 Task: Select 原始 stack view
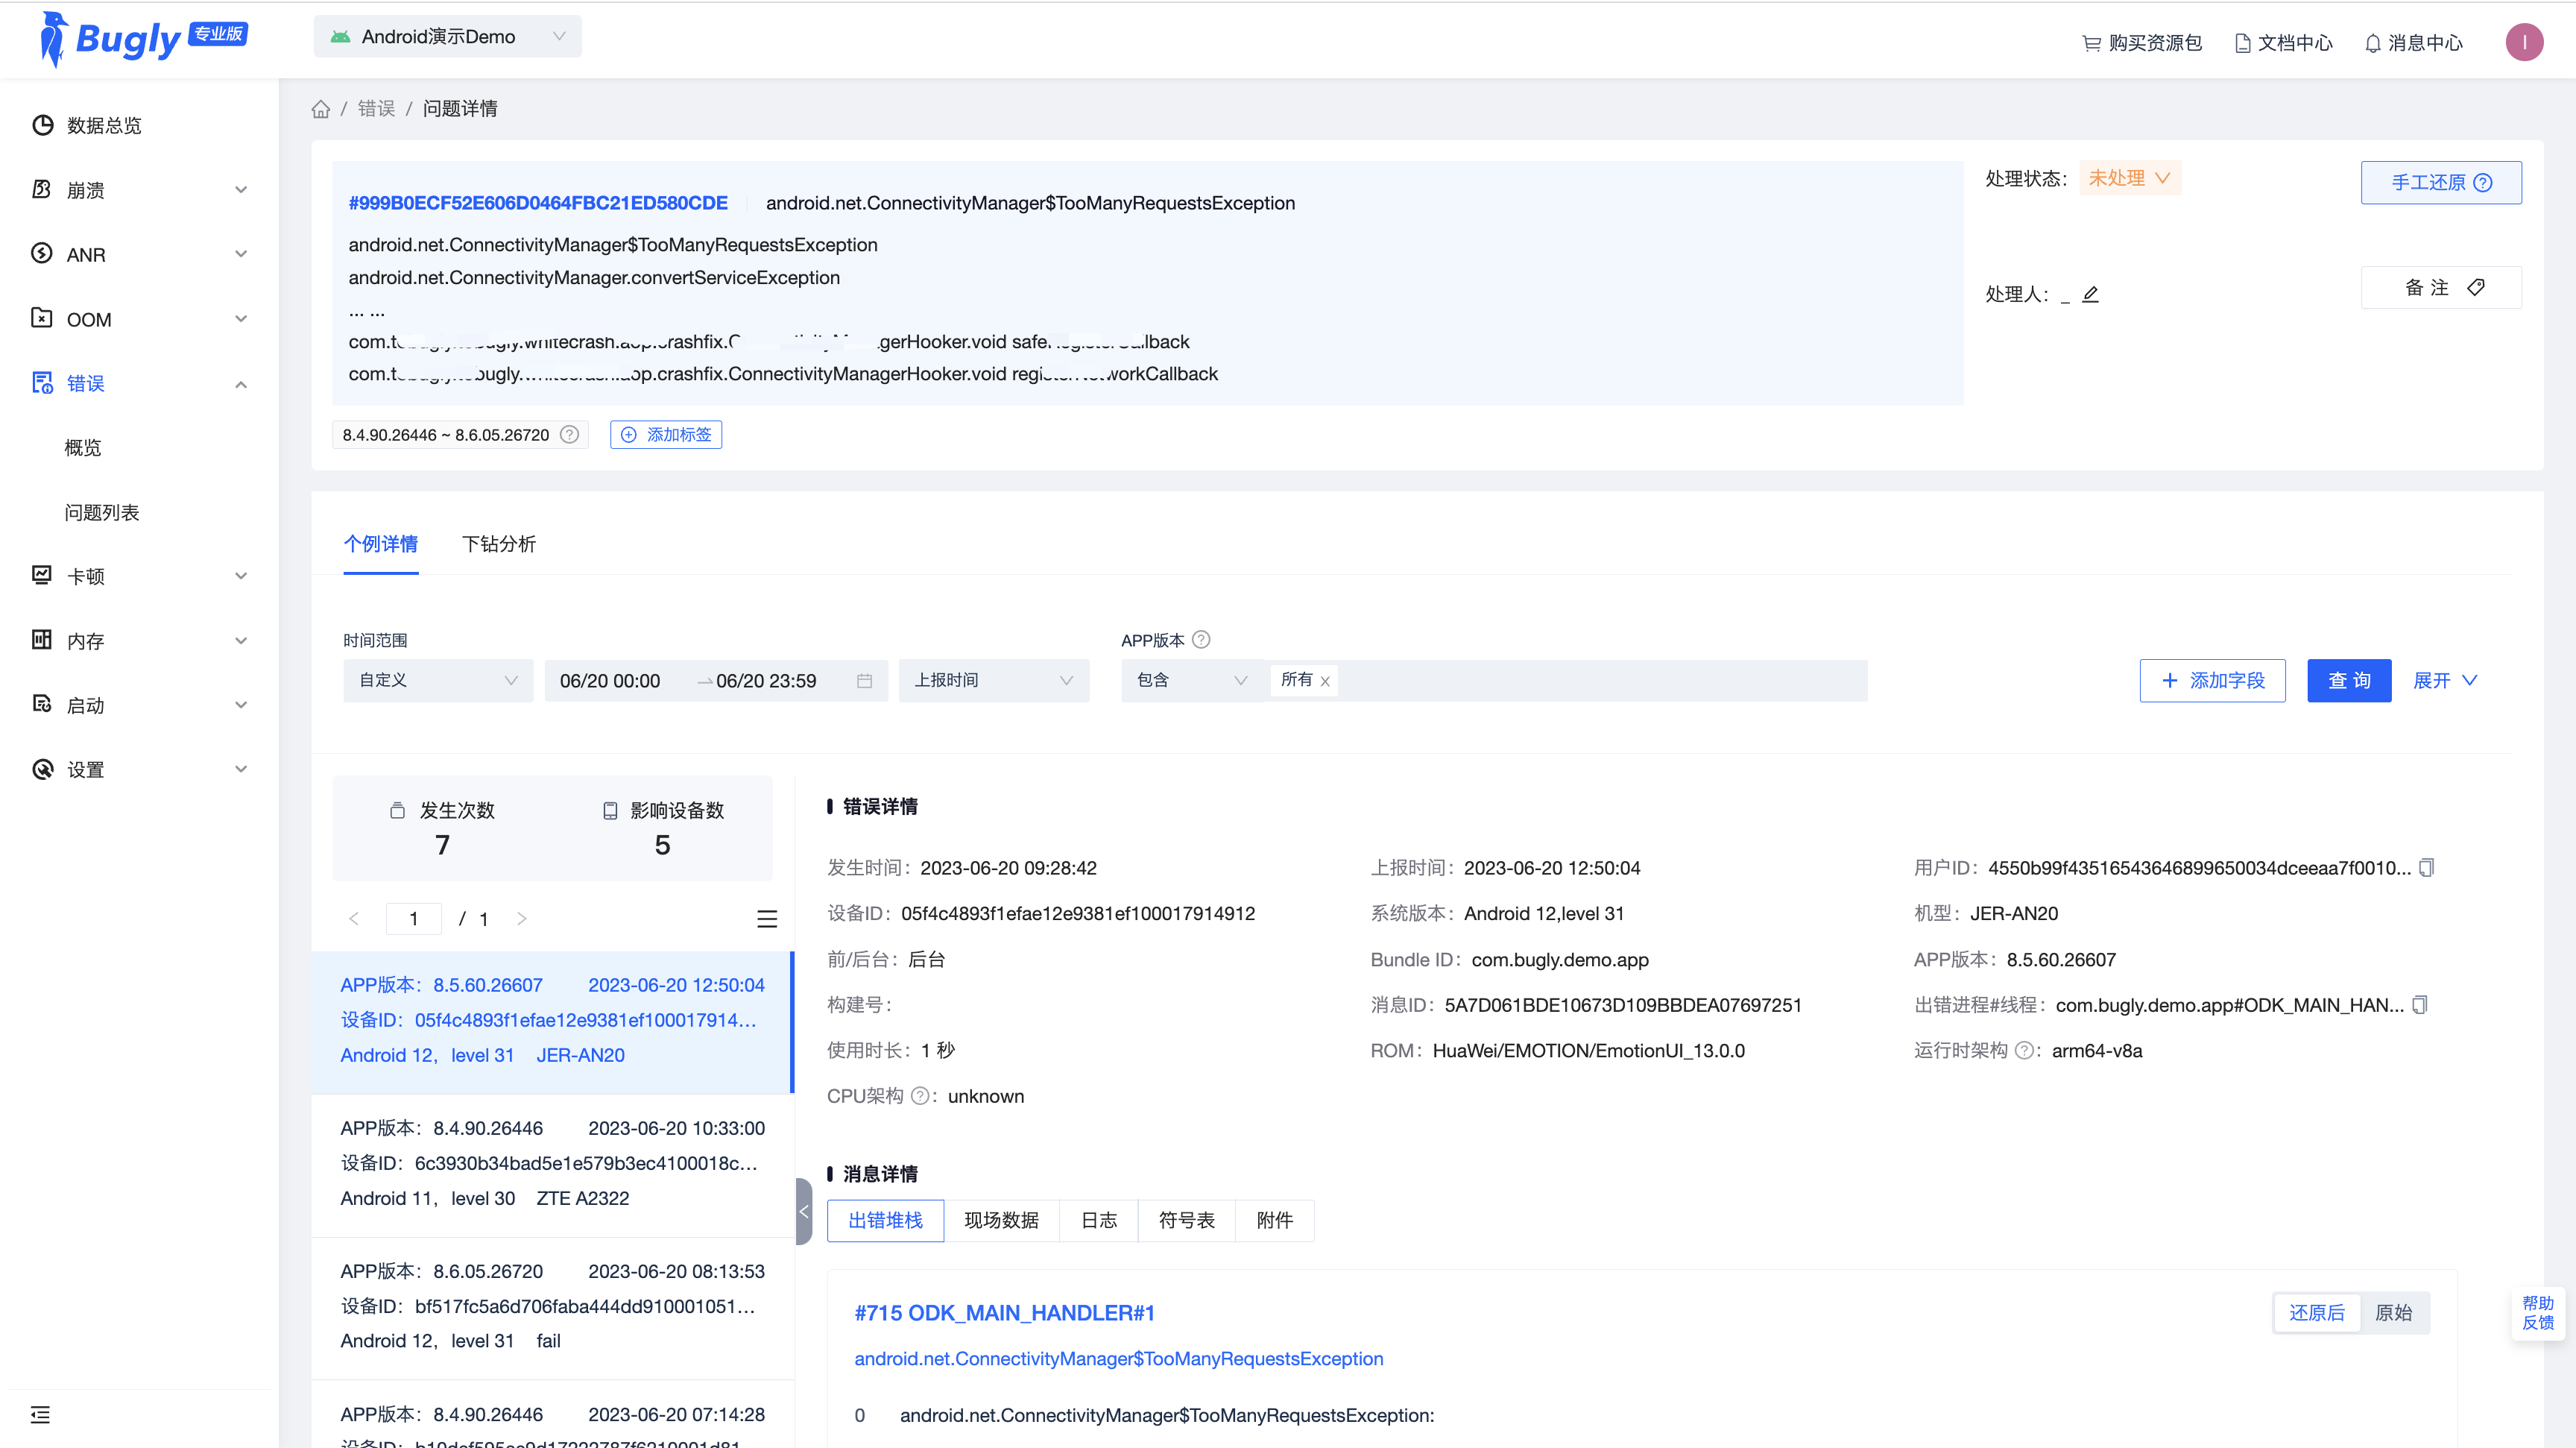(2394, 1313)
